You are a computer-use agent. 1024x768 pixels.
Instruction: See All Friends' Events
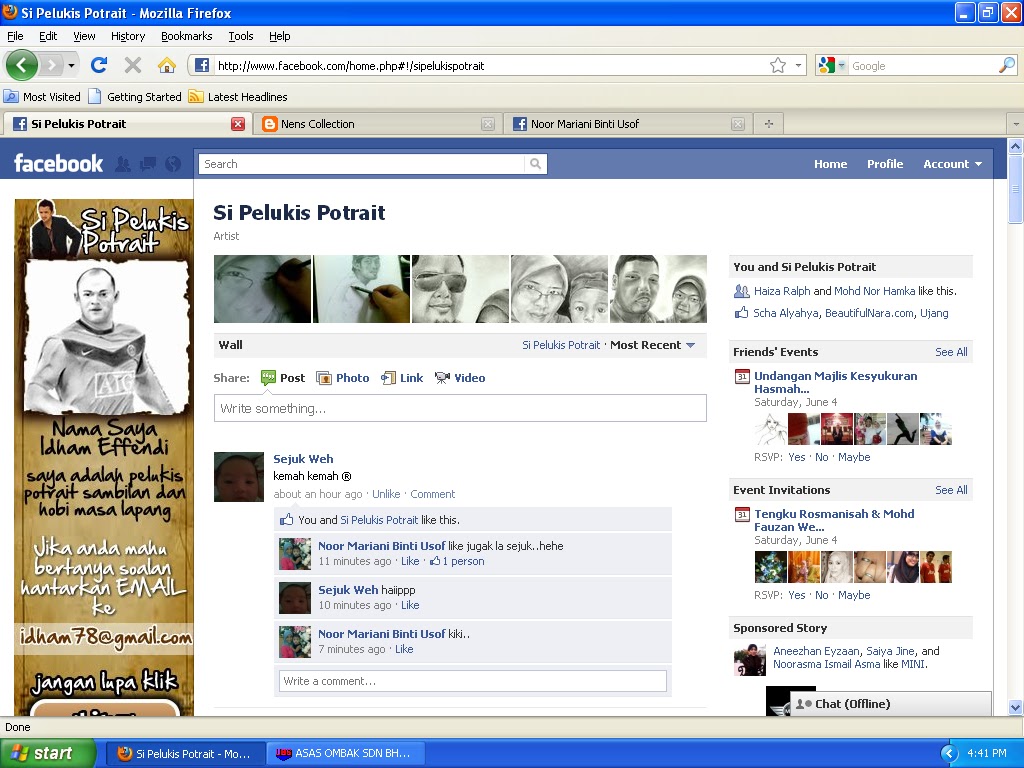[951, 351]
